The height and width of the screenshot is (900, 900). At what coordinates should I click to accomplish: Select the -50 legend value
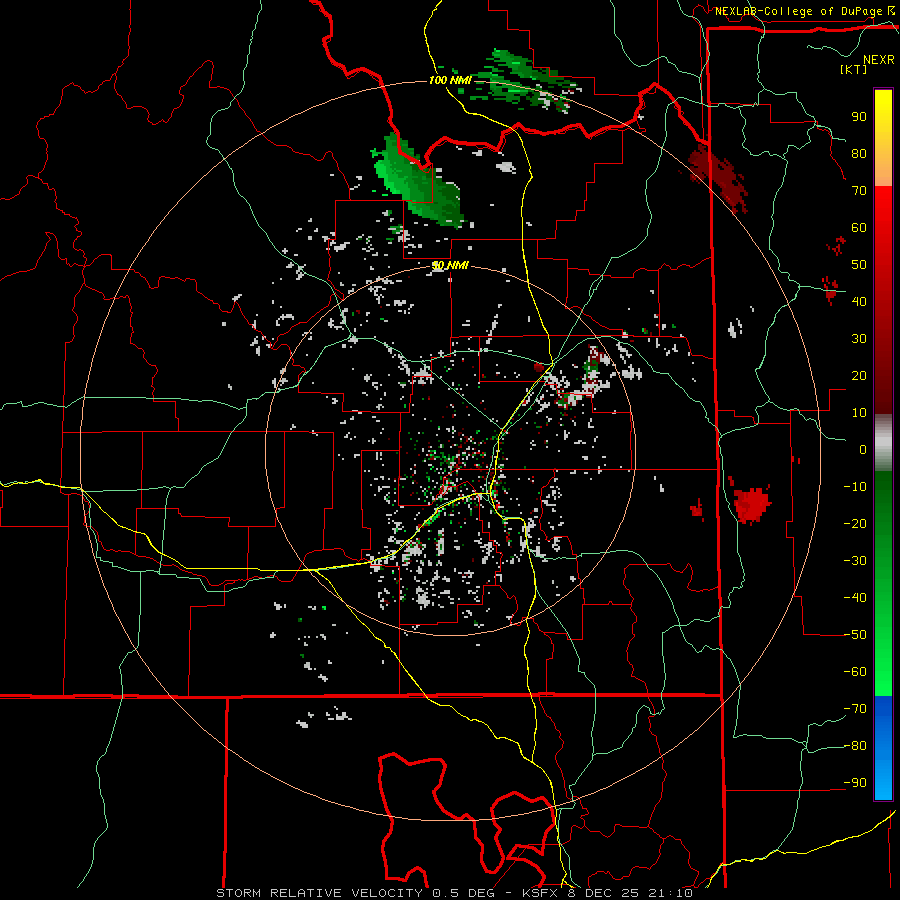(855, 635)
